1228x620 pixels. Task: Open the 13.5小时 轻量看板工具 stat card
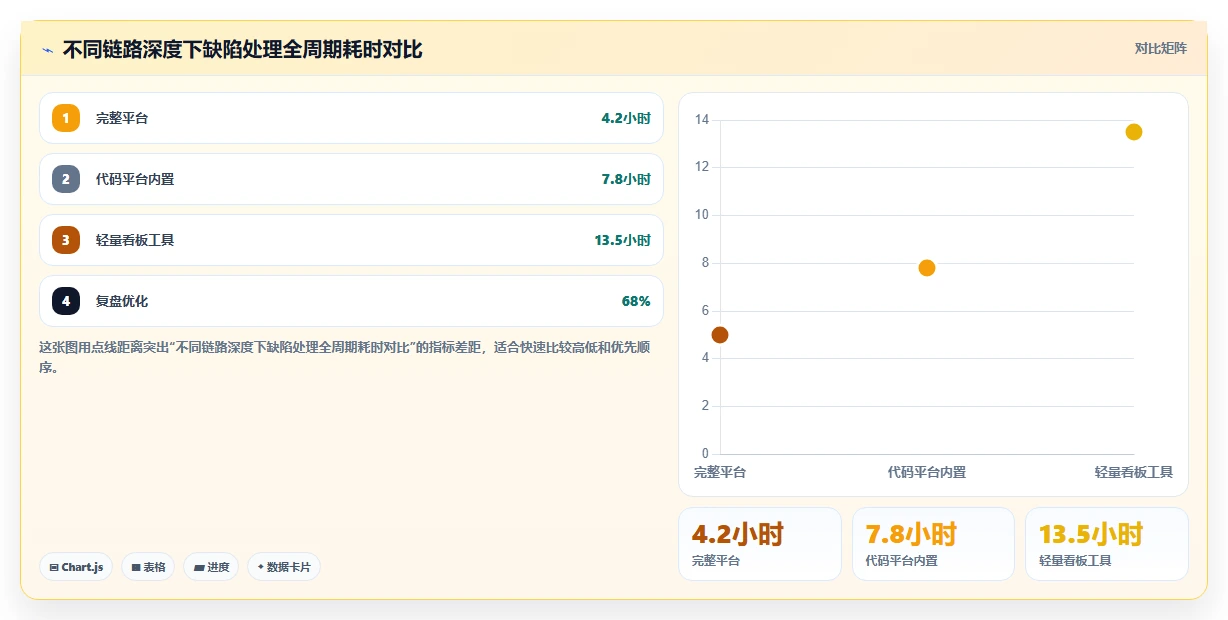point(1107,544)
